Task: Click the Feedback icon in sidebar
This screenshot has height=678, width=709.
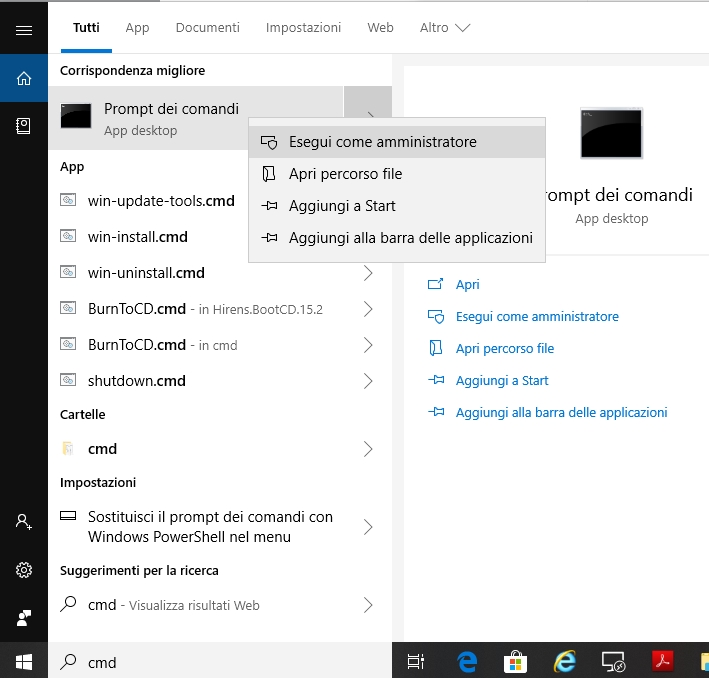Action: click(24, 618)
